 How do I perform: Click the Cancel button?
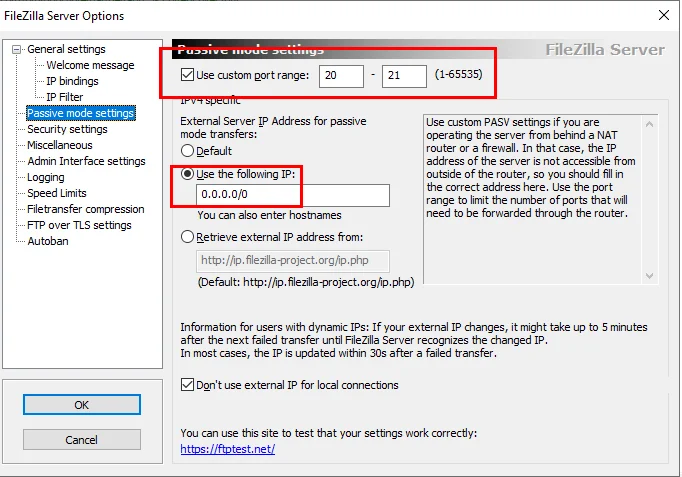coord(82,440)
